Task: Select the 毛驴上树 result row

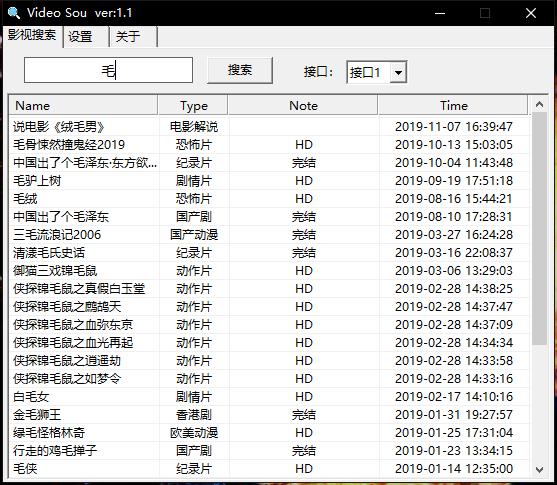Action: (x=269, y=180)
